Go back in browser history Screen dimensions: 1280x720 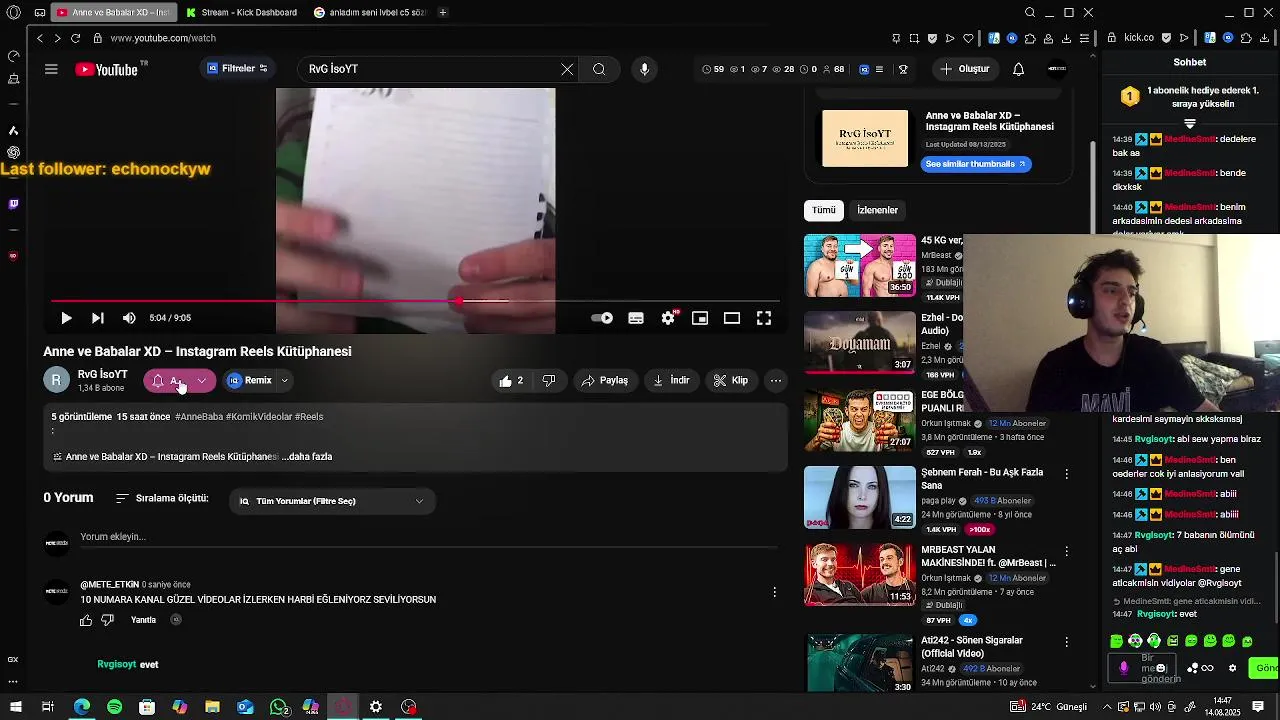click(40, 38)
